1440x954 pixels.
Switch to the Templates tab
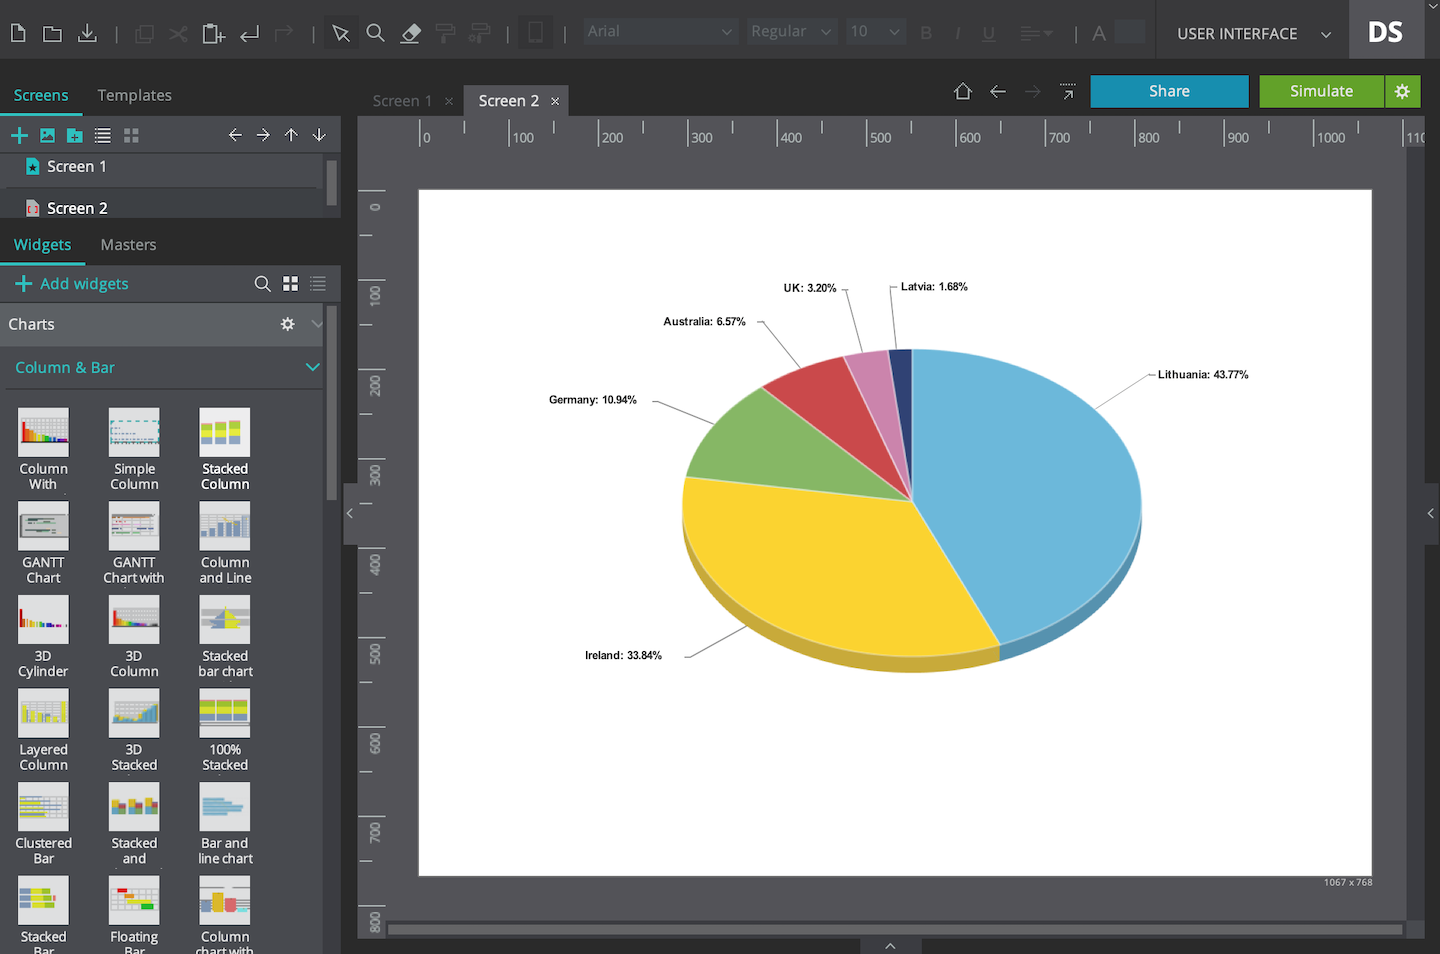tap(134, 95)
